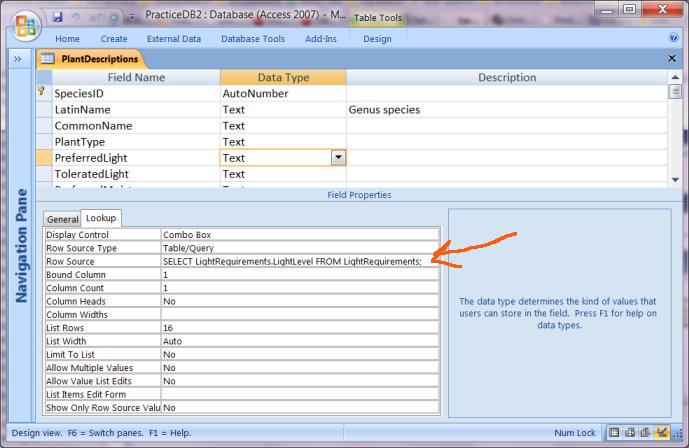Click the Column Heads No value
Screen dimensions: 689x448
click(300, 301)
